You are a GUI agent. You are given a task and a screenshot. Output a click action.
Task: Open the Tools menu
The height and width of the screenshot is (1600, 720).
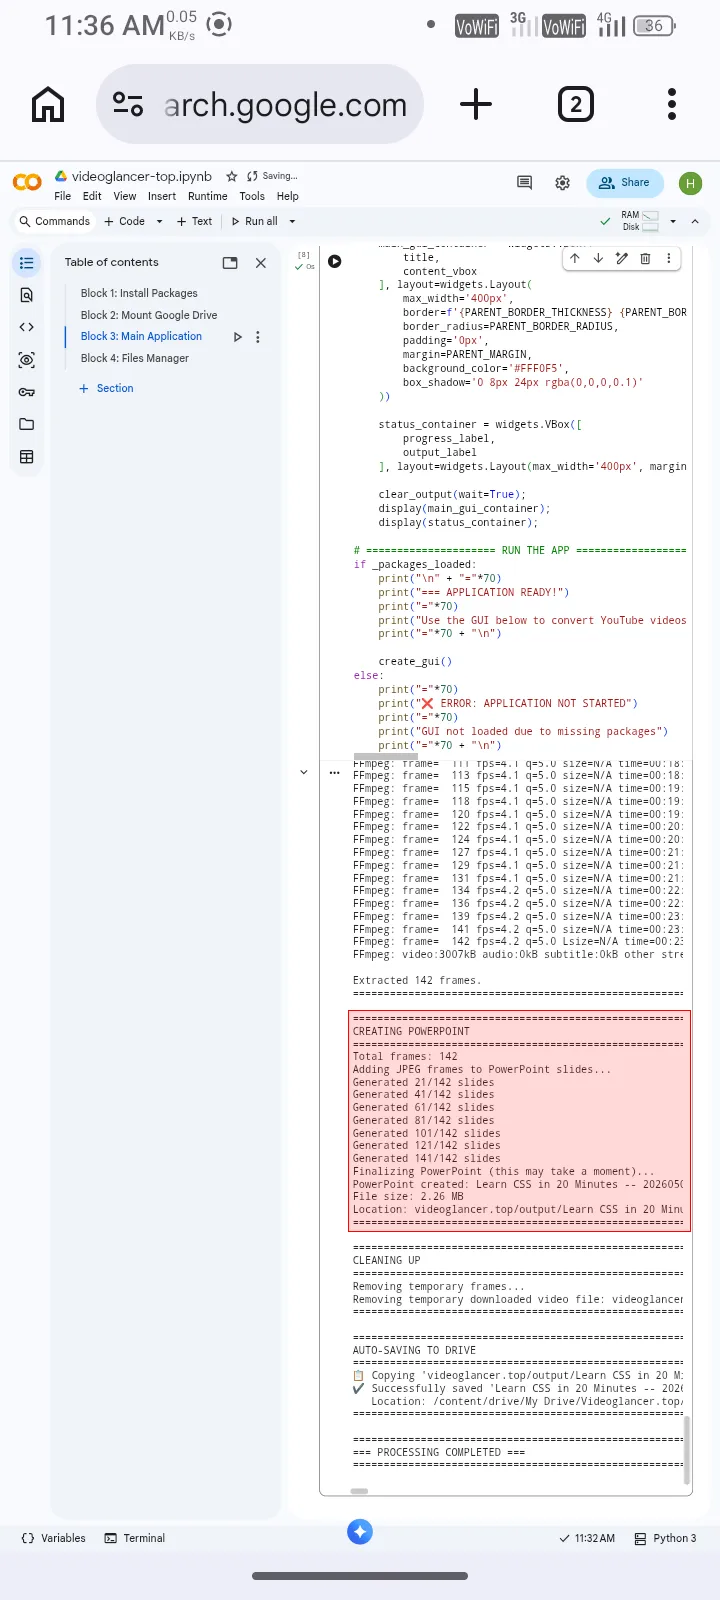coord(252,196)
